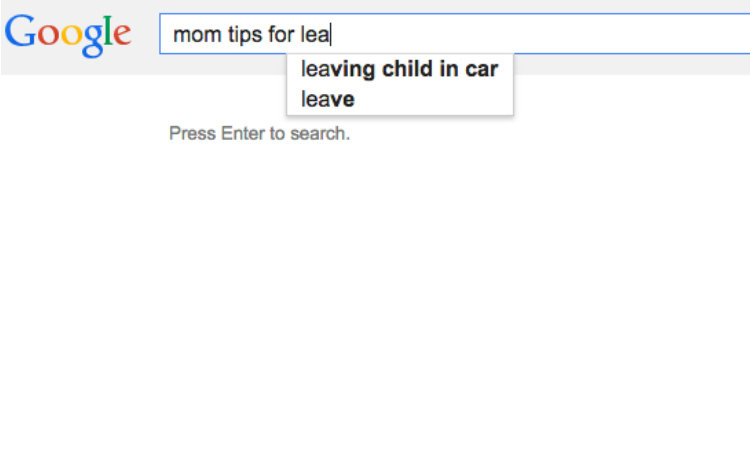Focus the Google search input field
Screen dimensions: 750x450
click(x=454, y=34)
